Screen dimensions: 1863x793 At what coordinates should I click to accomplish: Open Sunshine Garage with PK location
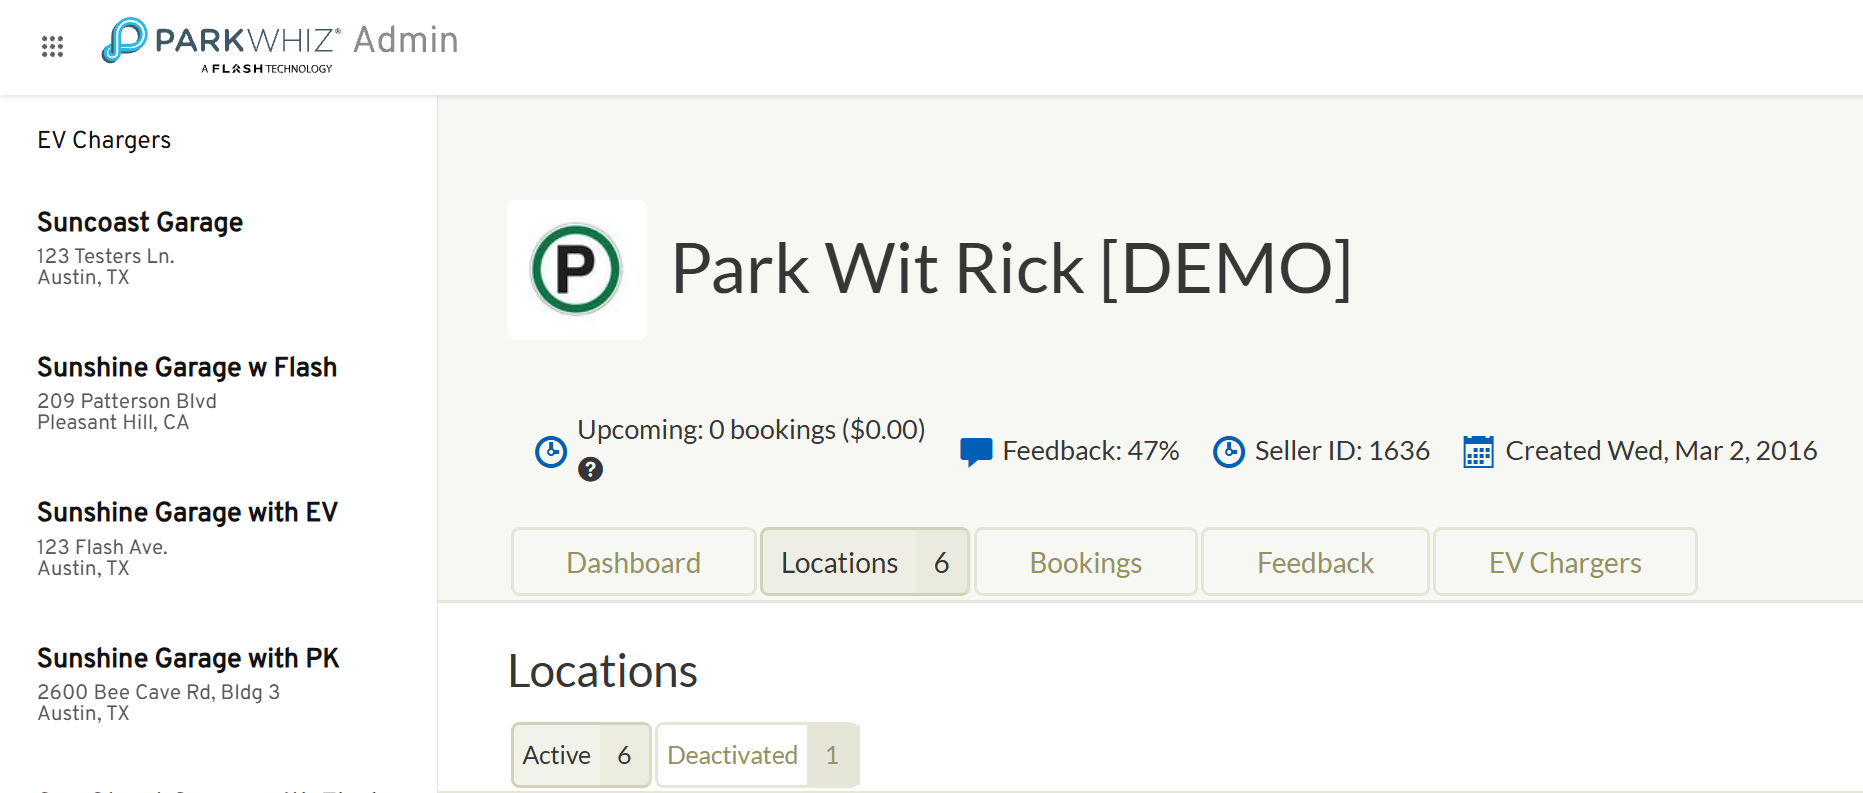click(188, 658)
